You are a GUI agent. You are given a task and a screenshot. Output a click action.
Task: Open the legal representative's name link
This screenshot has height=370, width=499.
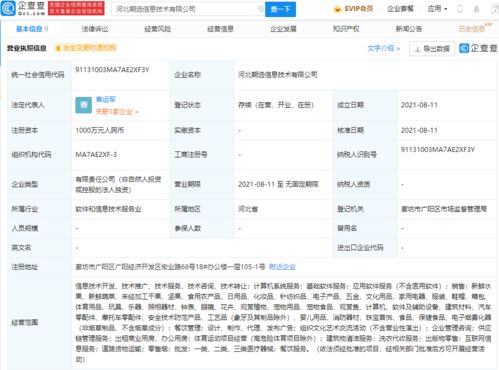106,99
